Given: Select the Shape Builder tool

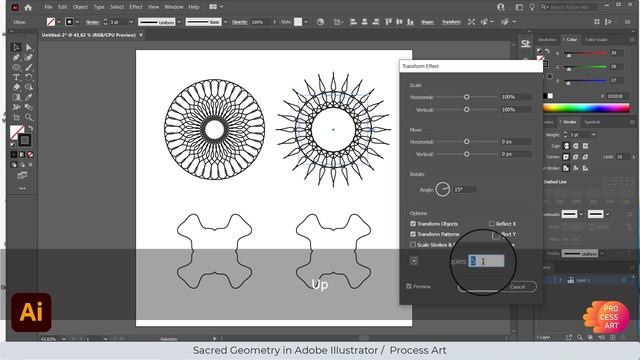Looking at the screenshot, I should [x=29, y=87].
